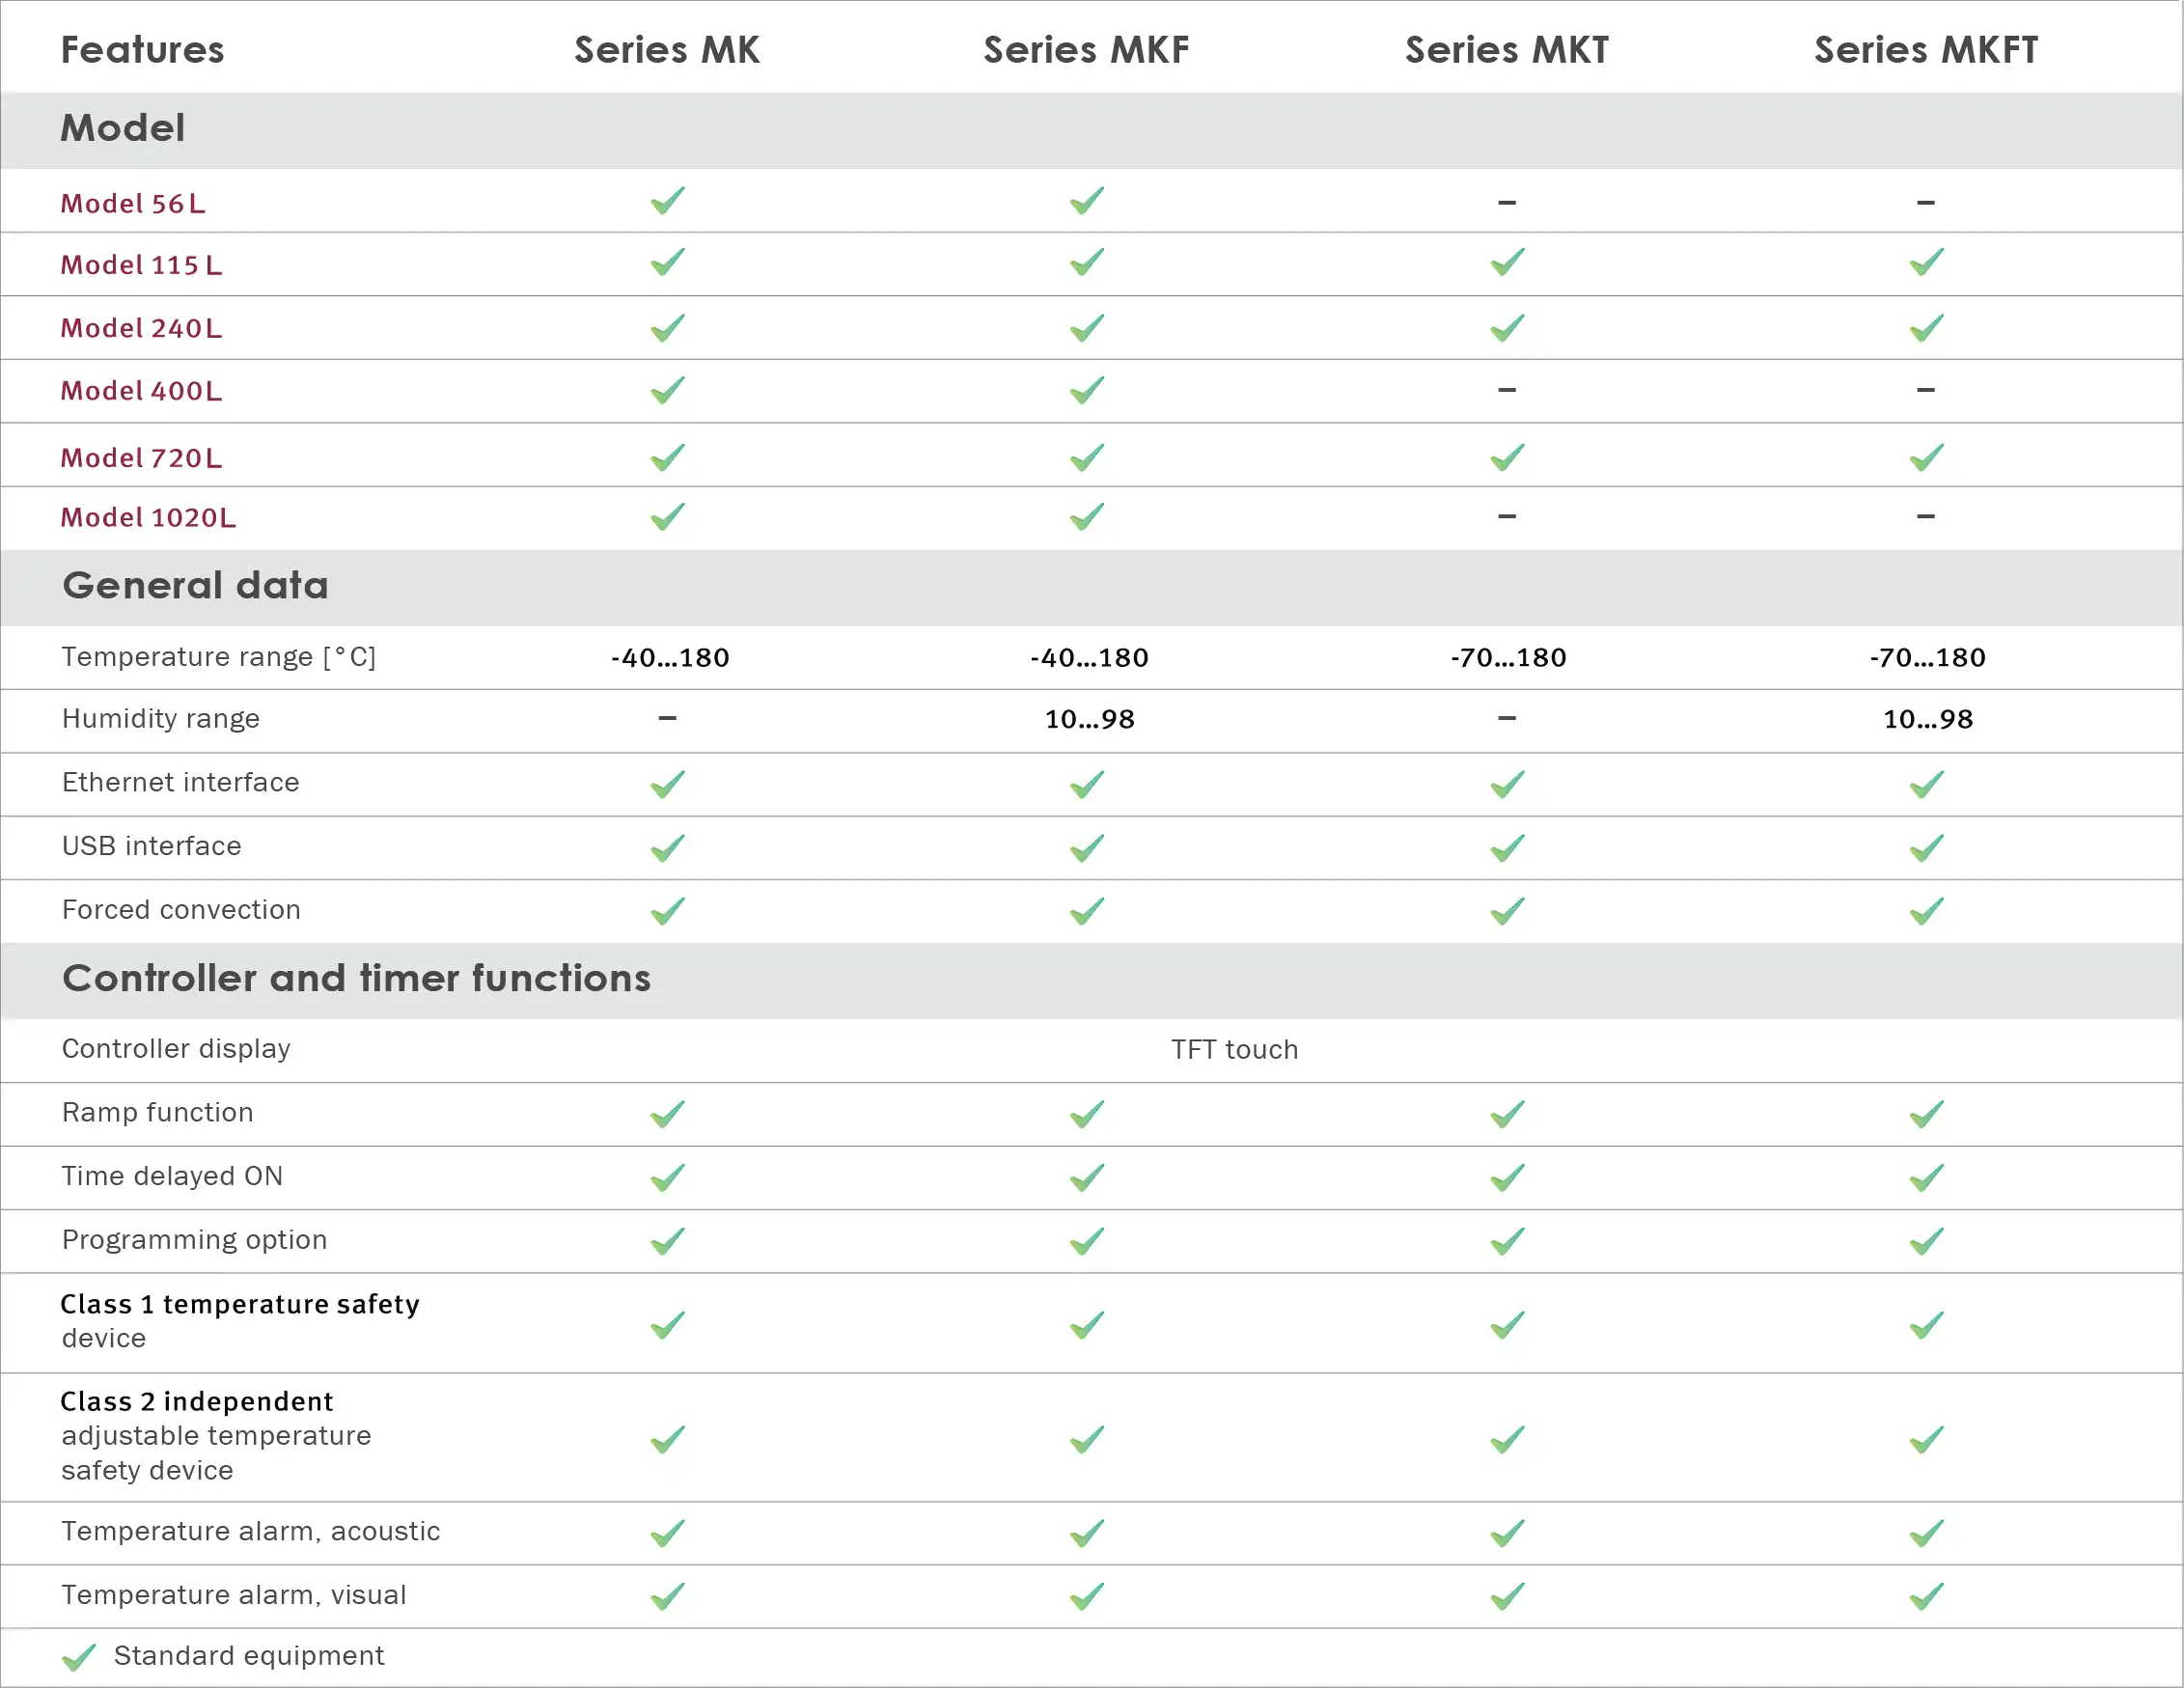Click the 10...98 humidity value under Series MKFT
This screenshot has height=1688, width=2184.
pos(1928,719)
